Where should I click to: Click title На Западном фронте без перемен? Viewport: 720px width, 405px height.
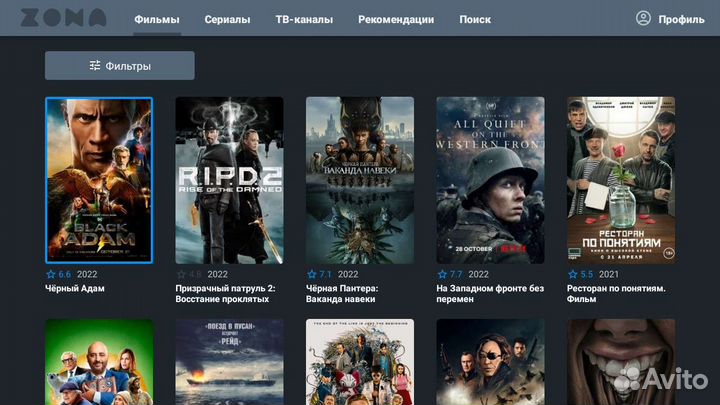tap(490, 294)
